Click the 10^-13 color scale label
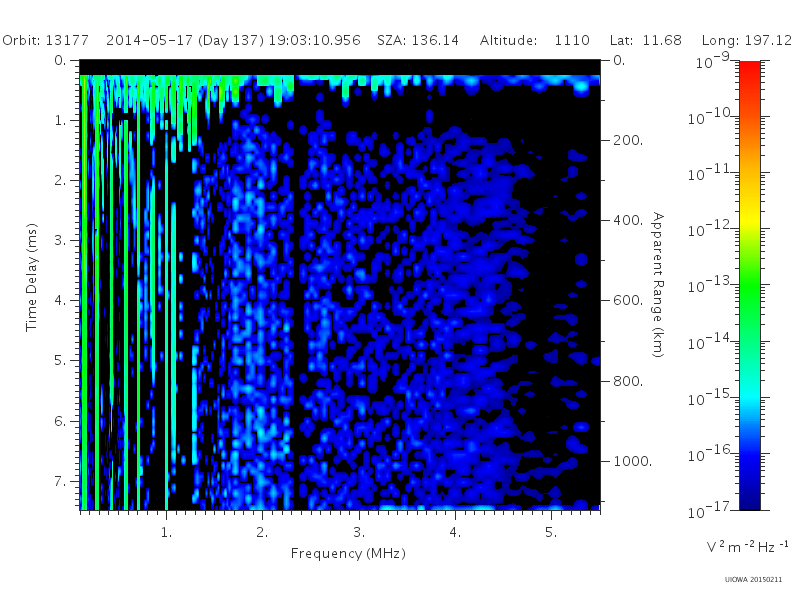The height and width of the screenshot is (600, 800). (711, 286)
